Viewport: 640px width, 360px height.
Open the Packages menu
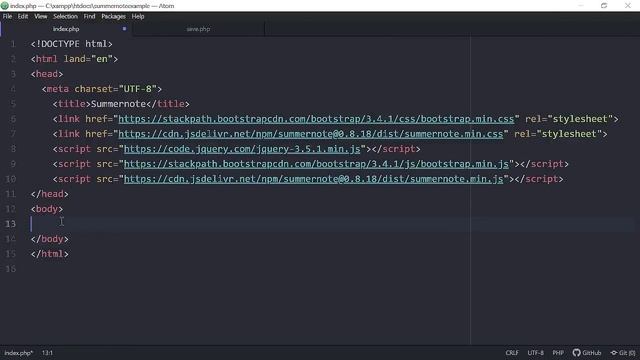[113, 16]
